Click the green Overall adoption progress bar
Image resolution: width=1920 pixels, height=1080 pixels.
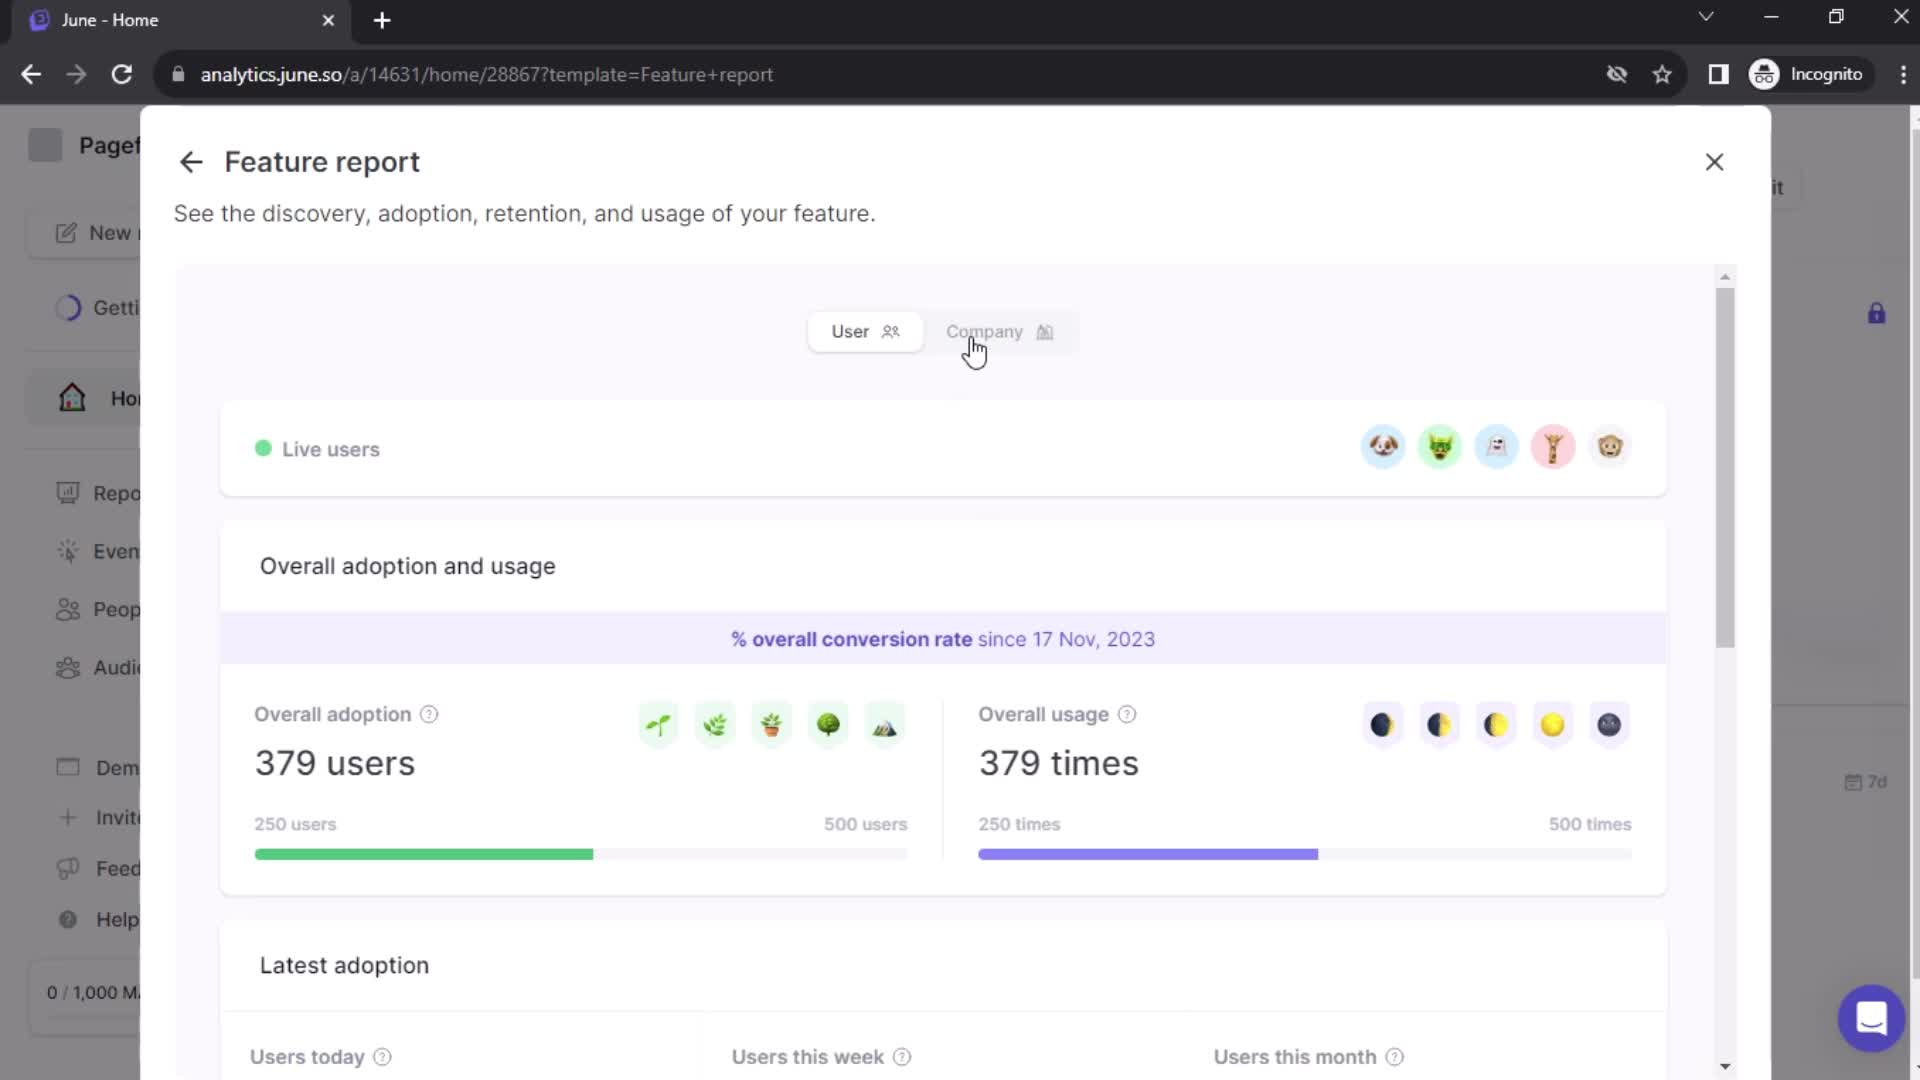click(x=424, y=854)
